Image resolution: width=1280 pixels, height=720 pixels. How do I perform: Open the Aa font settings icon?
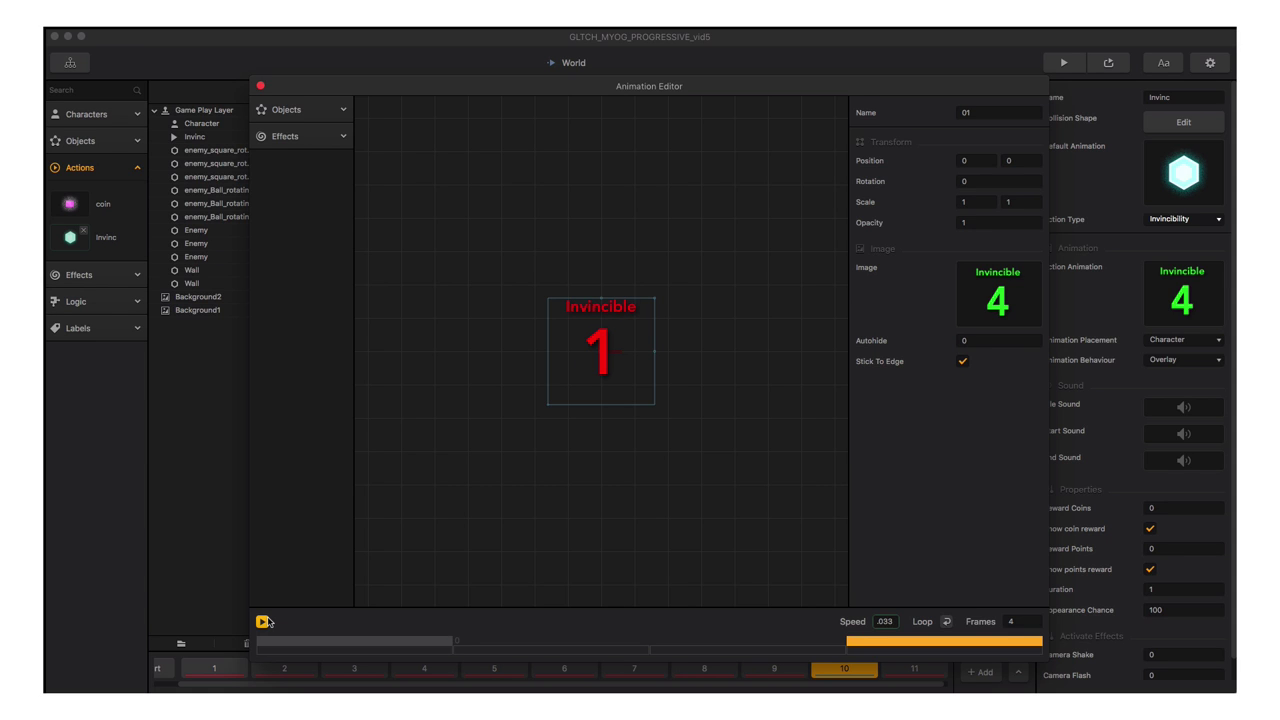[x=1163, y=63]
